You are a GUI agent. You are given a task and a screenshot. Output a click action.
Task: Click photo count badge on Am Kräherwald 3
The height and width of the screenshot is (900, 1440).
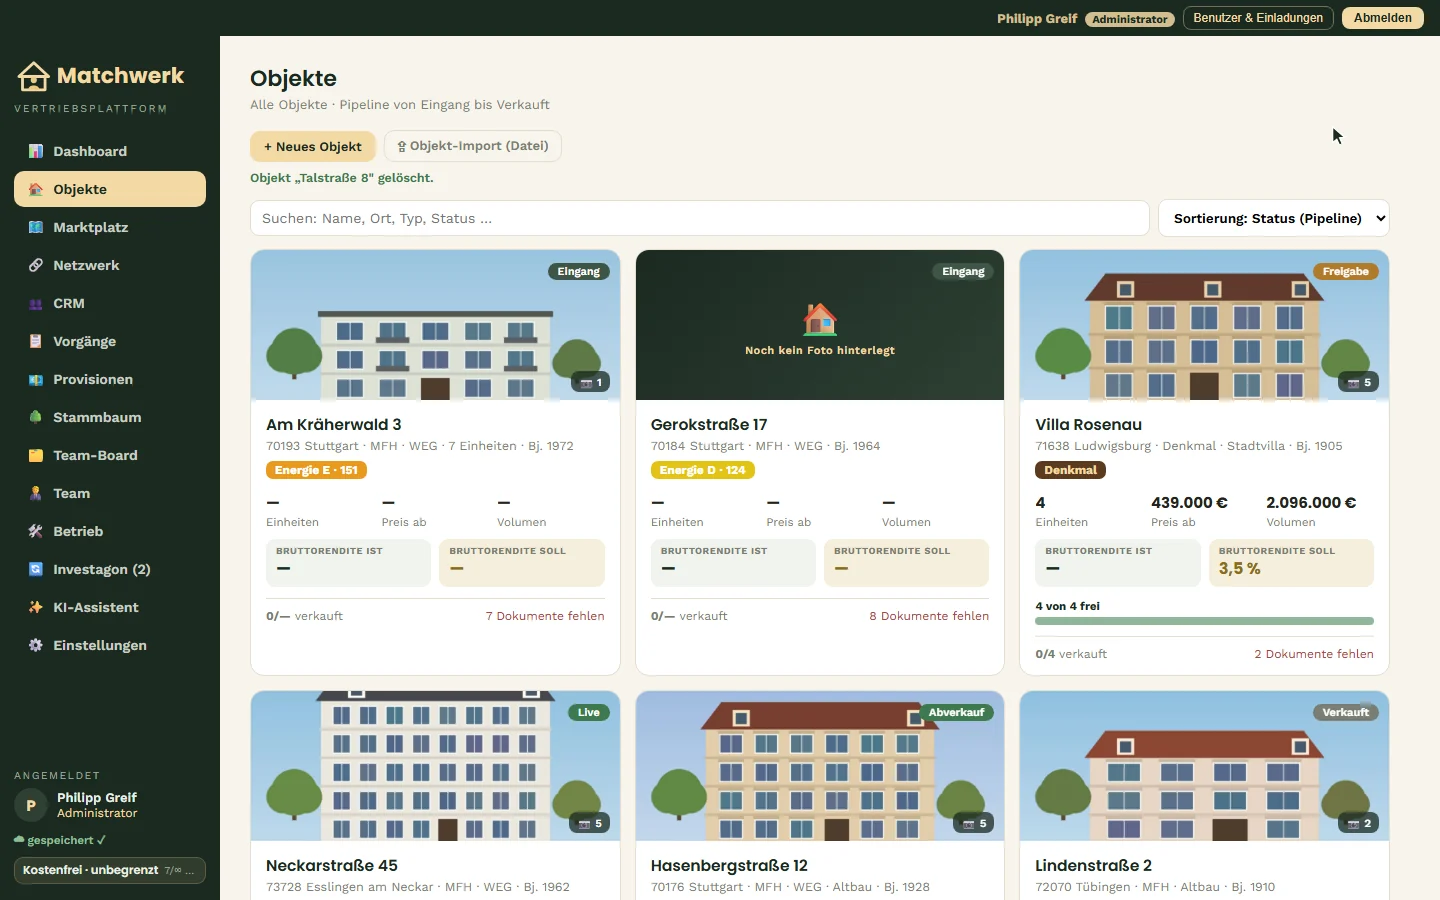point(591,382)
